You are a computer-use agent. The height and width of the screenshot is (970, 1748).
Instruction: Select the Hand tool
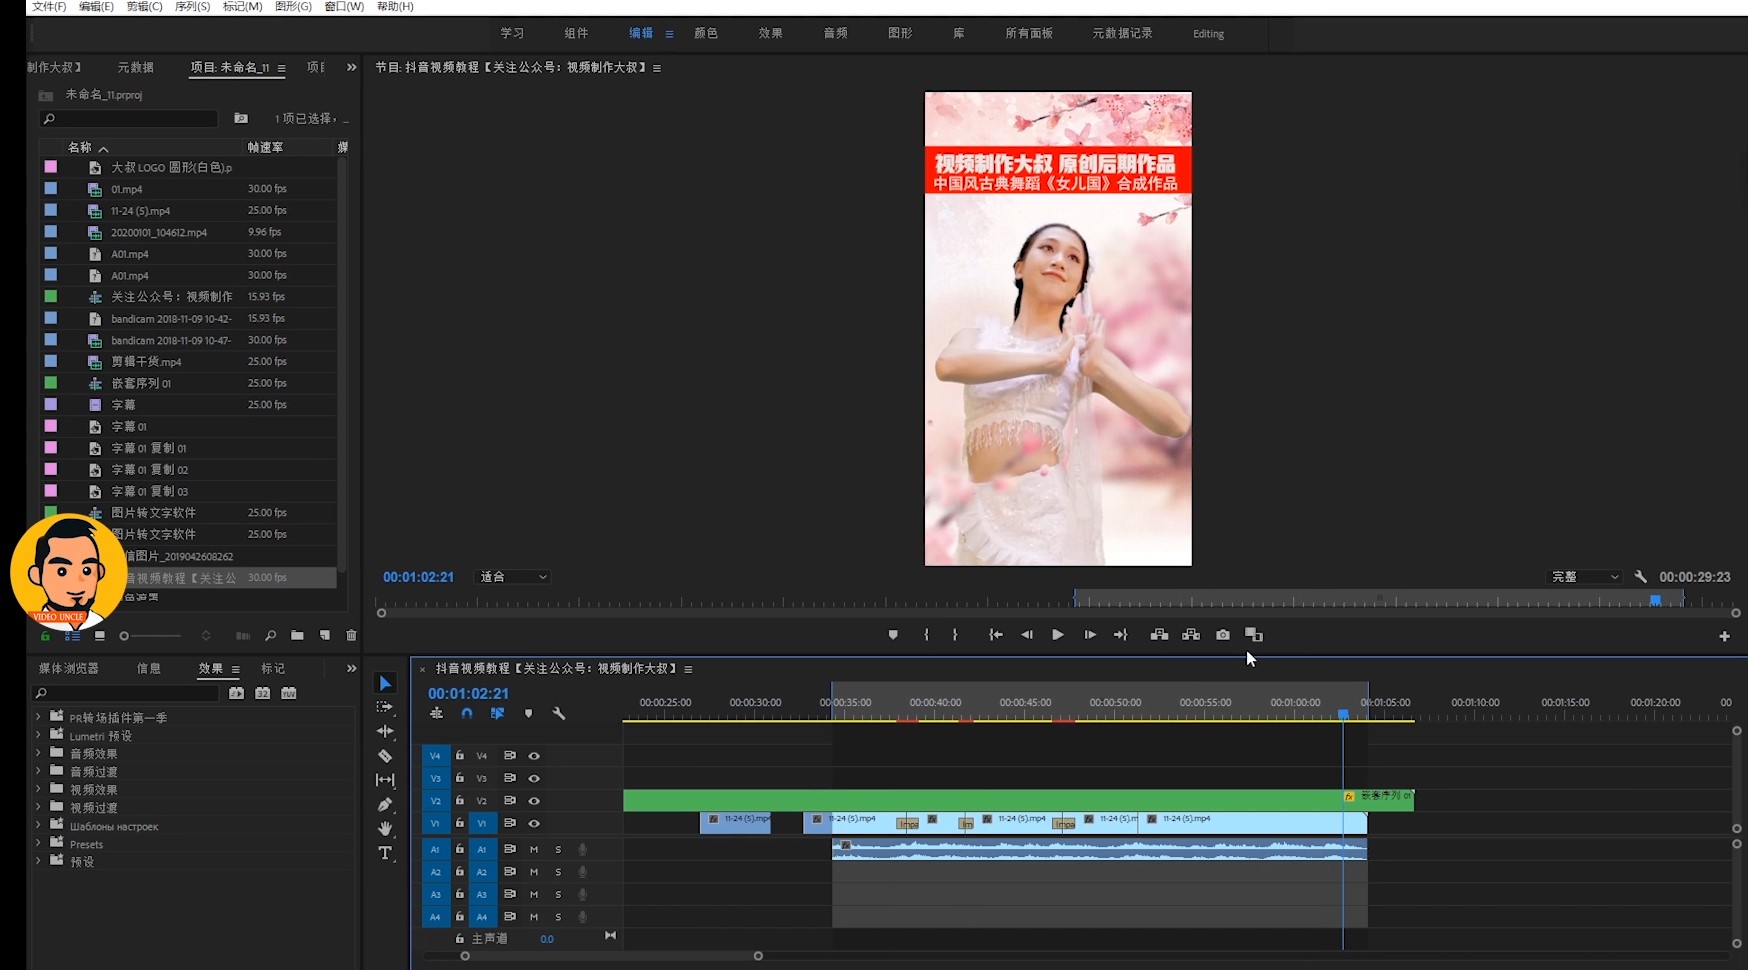(x=385, y=828)
